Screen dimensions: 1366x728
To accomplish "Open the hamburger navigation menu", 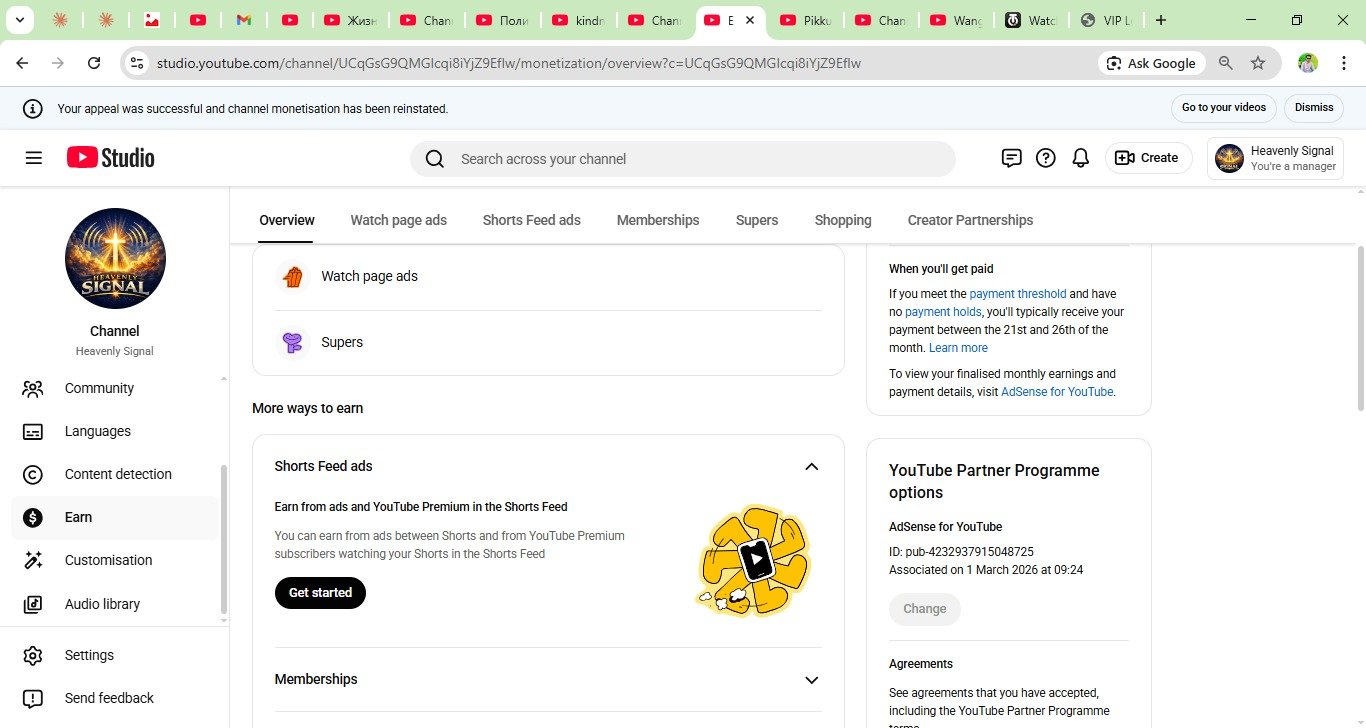I will 34,158.
